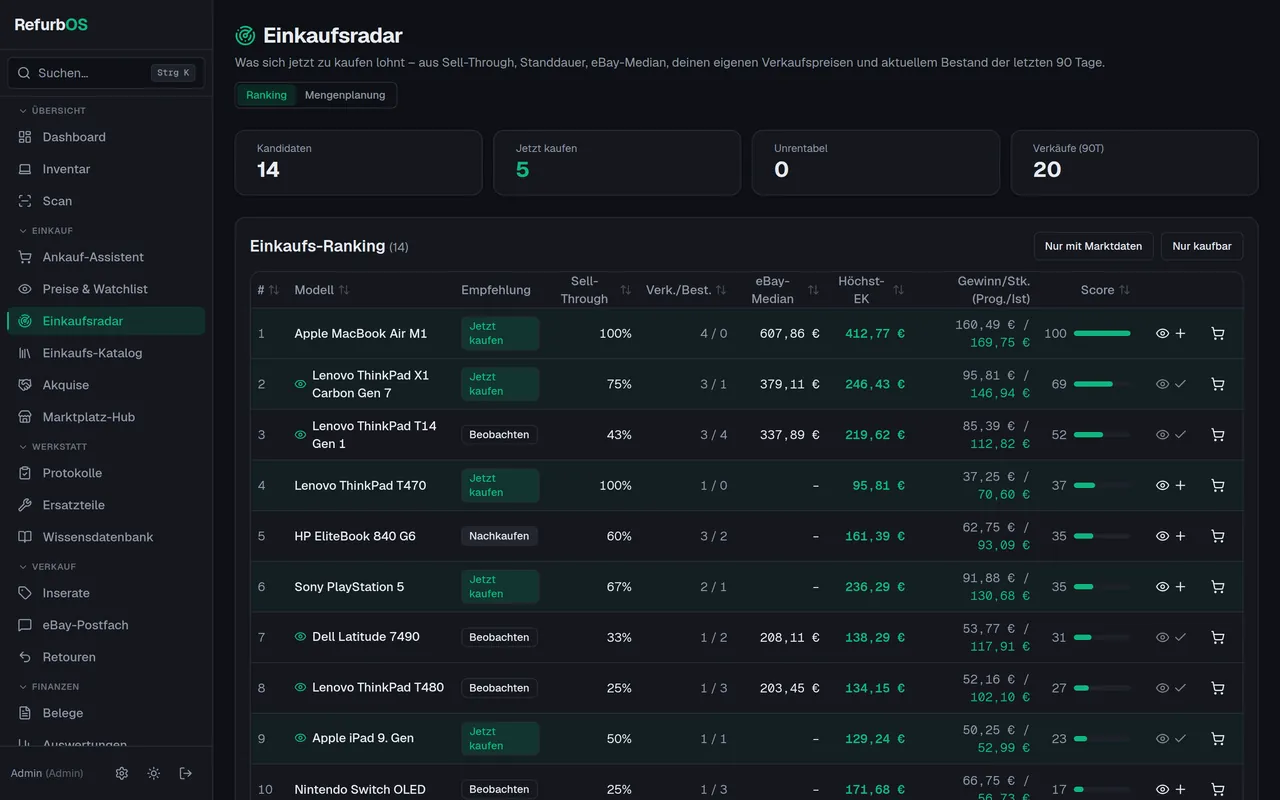Image resolution: width=1280 pixels, height=800 pixels.
Task: Toggle watch eye in Dell Latitude 7490 actions
Action: click(1162, 637)
